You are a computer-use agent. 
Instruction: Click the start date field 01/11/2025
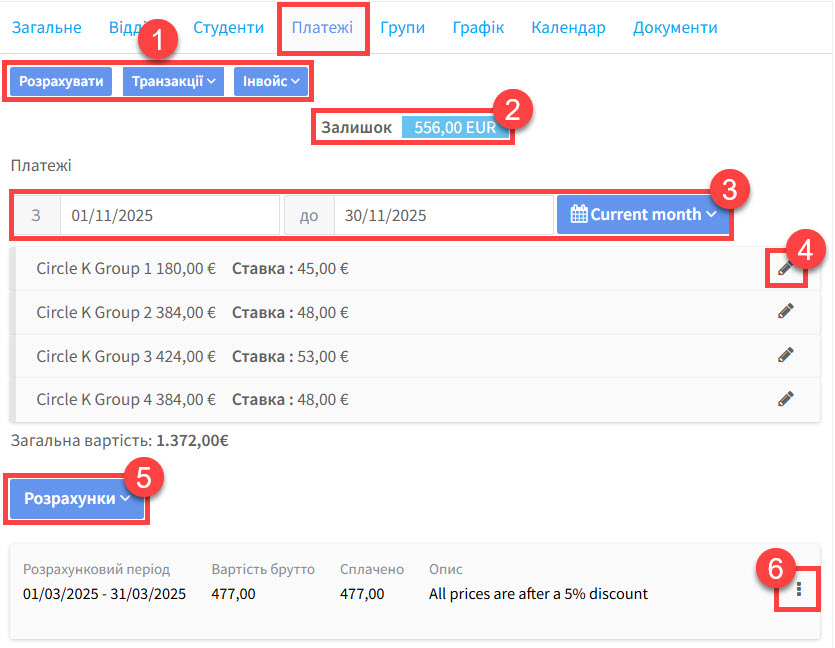point(168,215)
